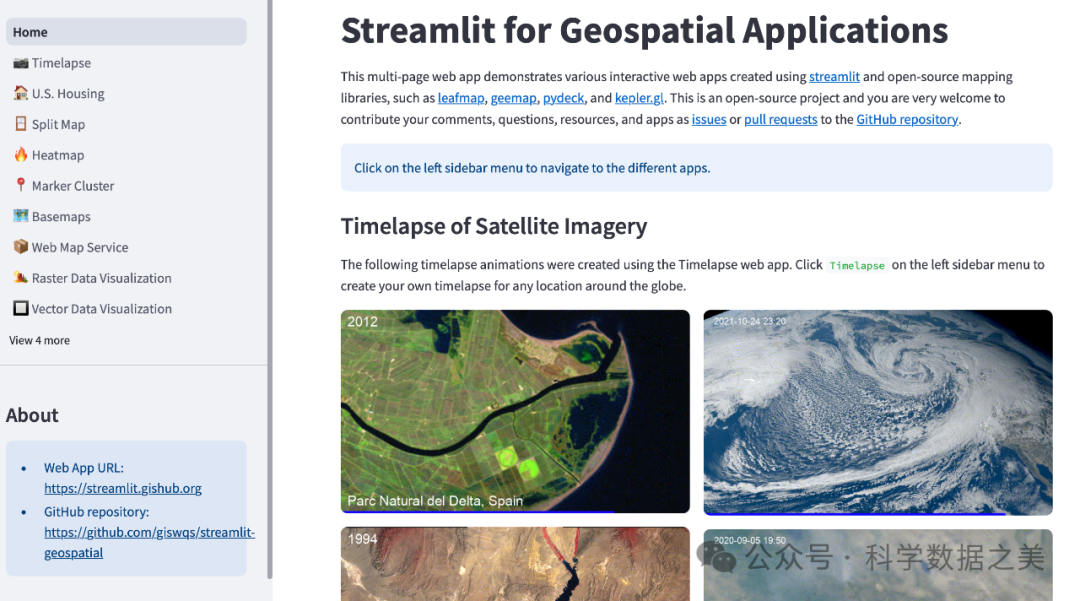Open the pull requests link
Screen dimensions: 1080x601
[x=780, y=119]
